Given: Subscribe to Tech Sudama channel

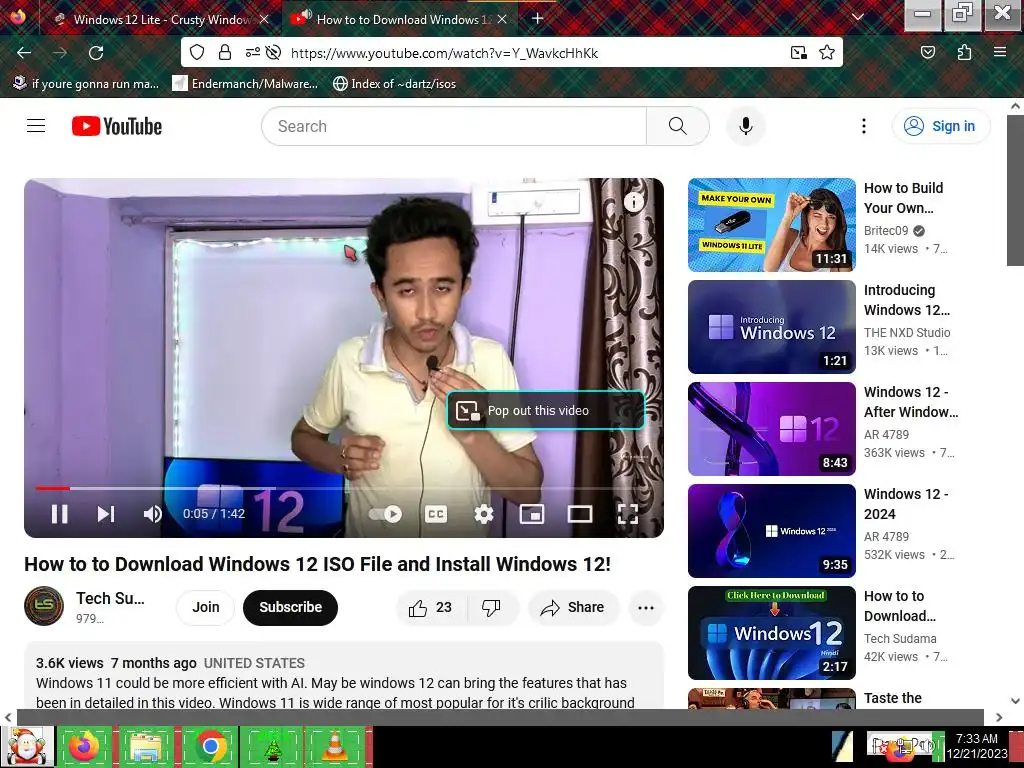Looking at the screenshot, I should [291, 607].
